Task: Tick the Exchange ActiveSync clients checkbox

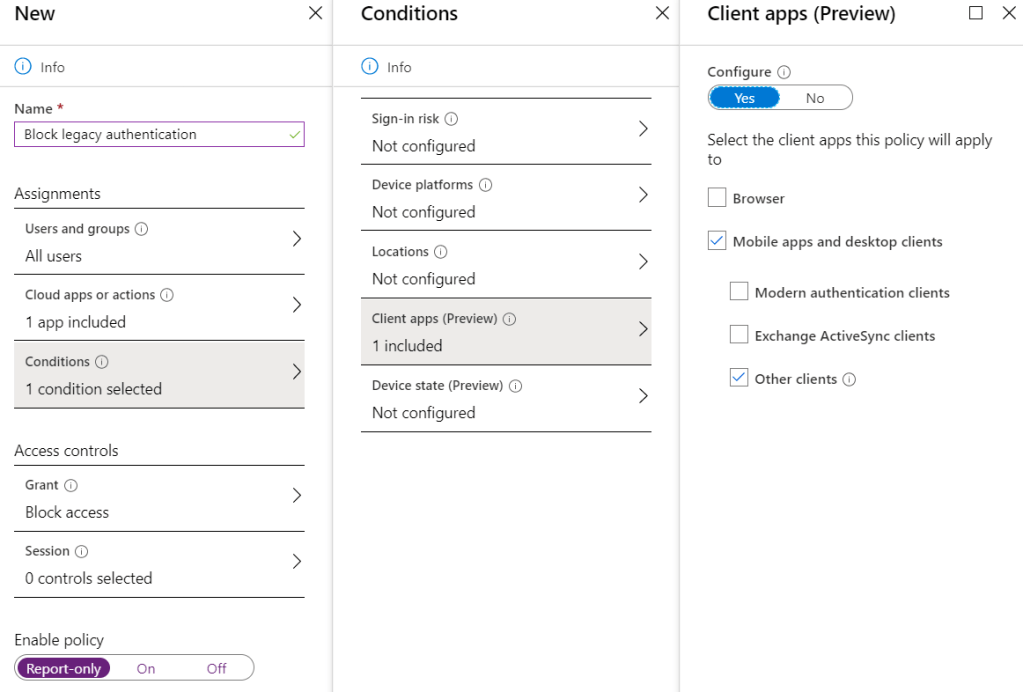Action: click(x=739, y=335)
